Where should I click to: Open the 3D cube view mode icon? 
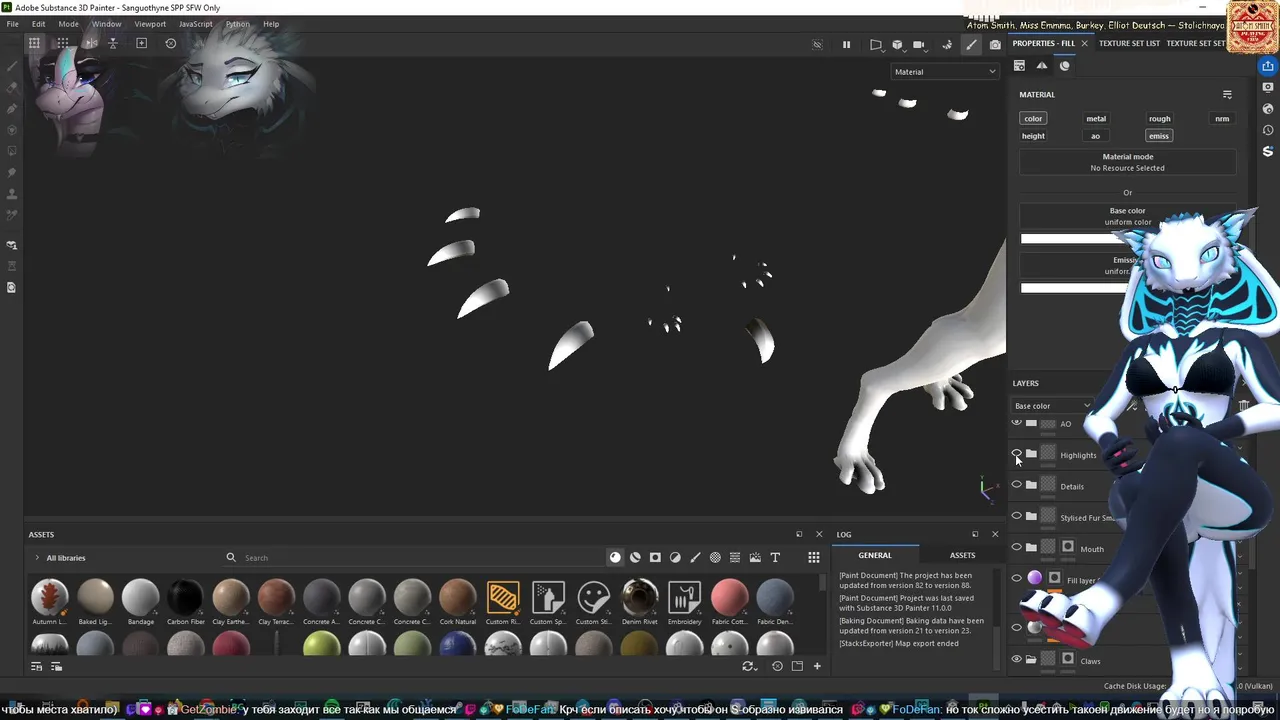tap(897, 44)
